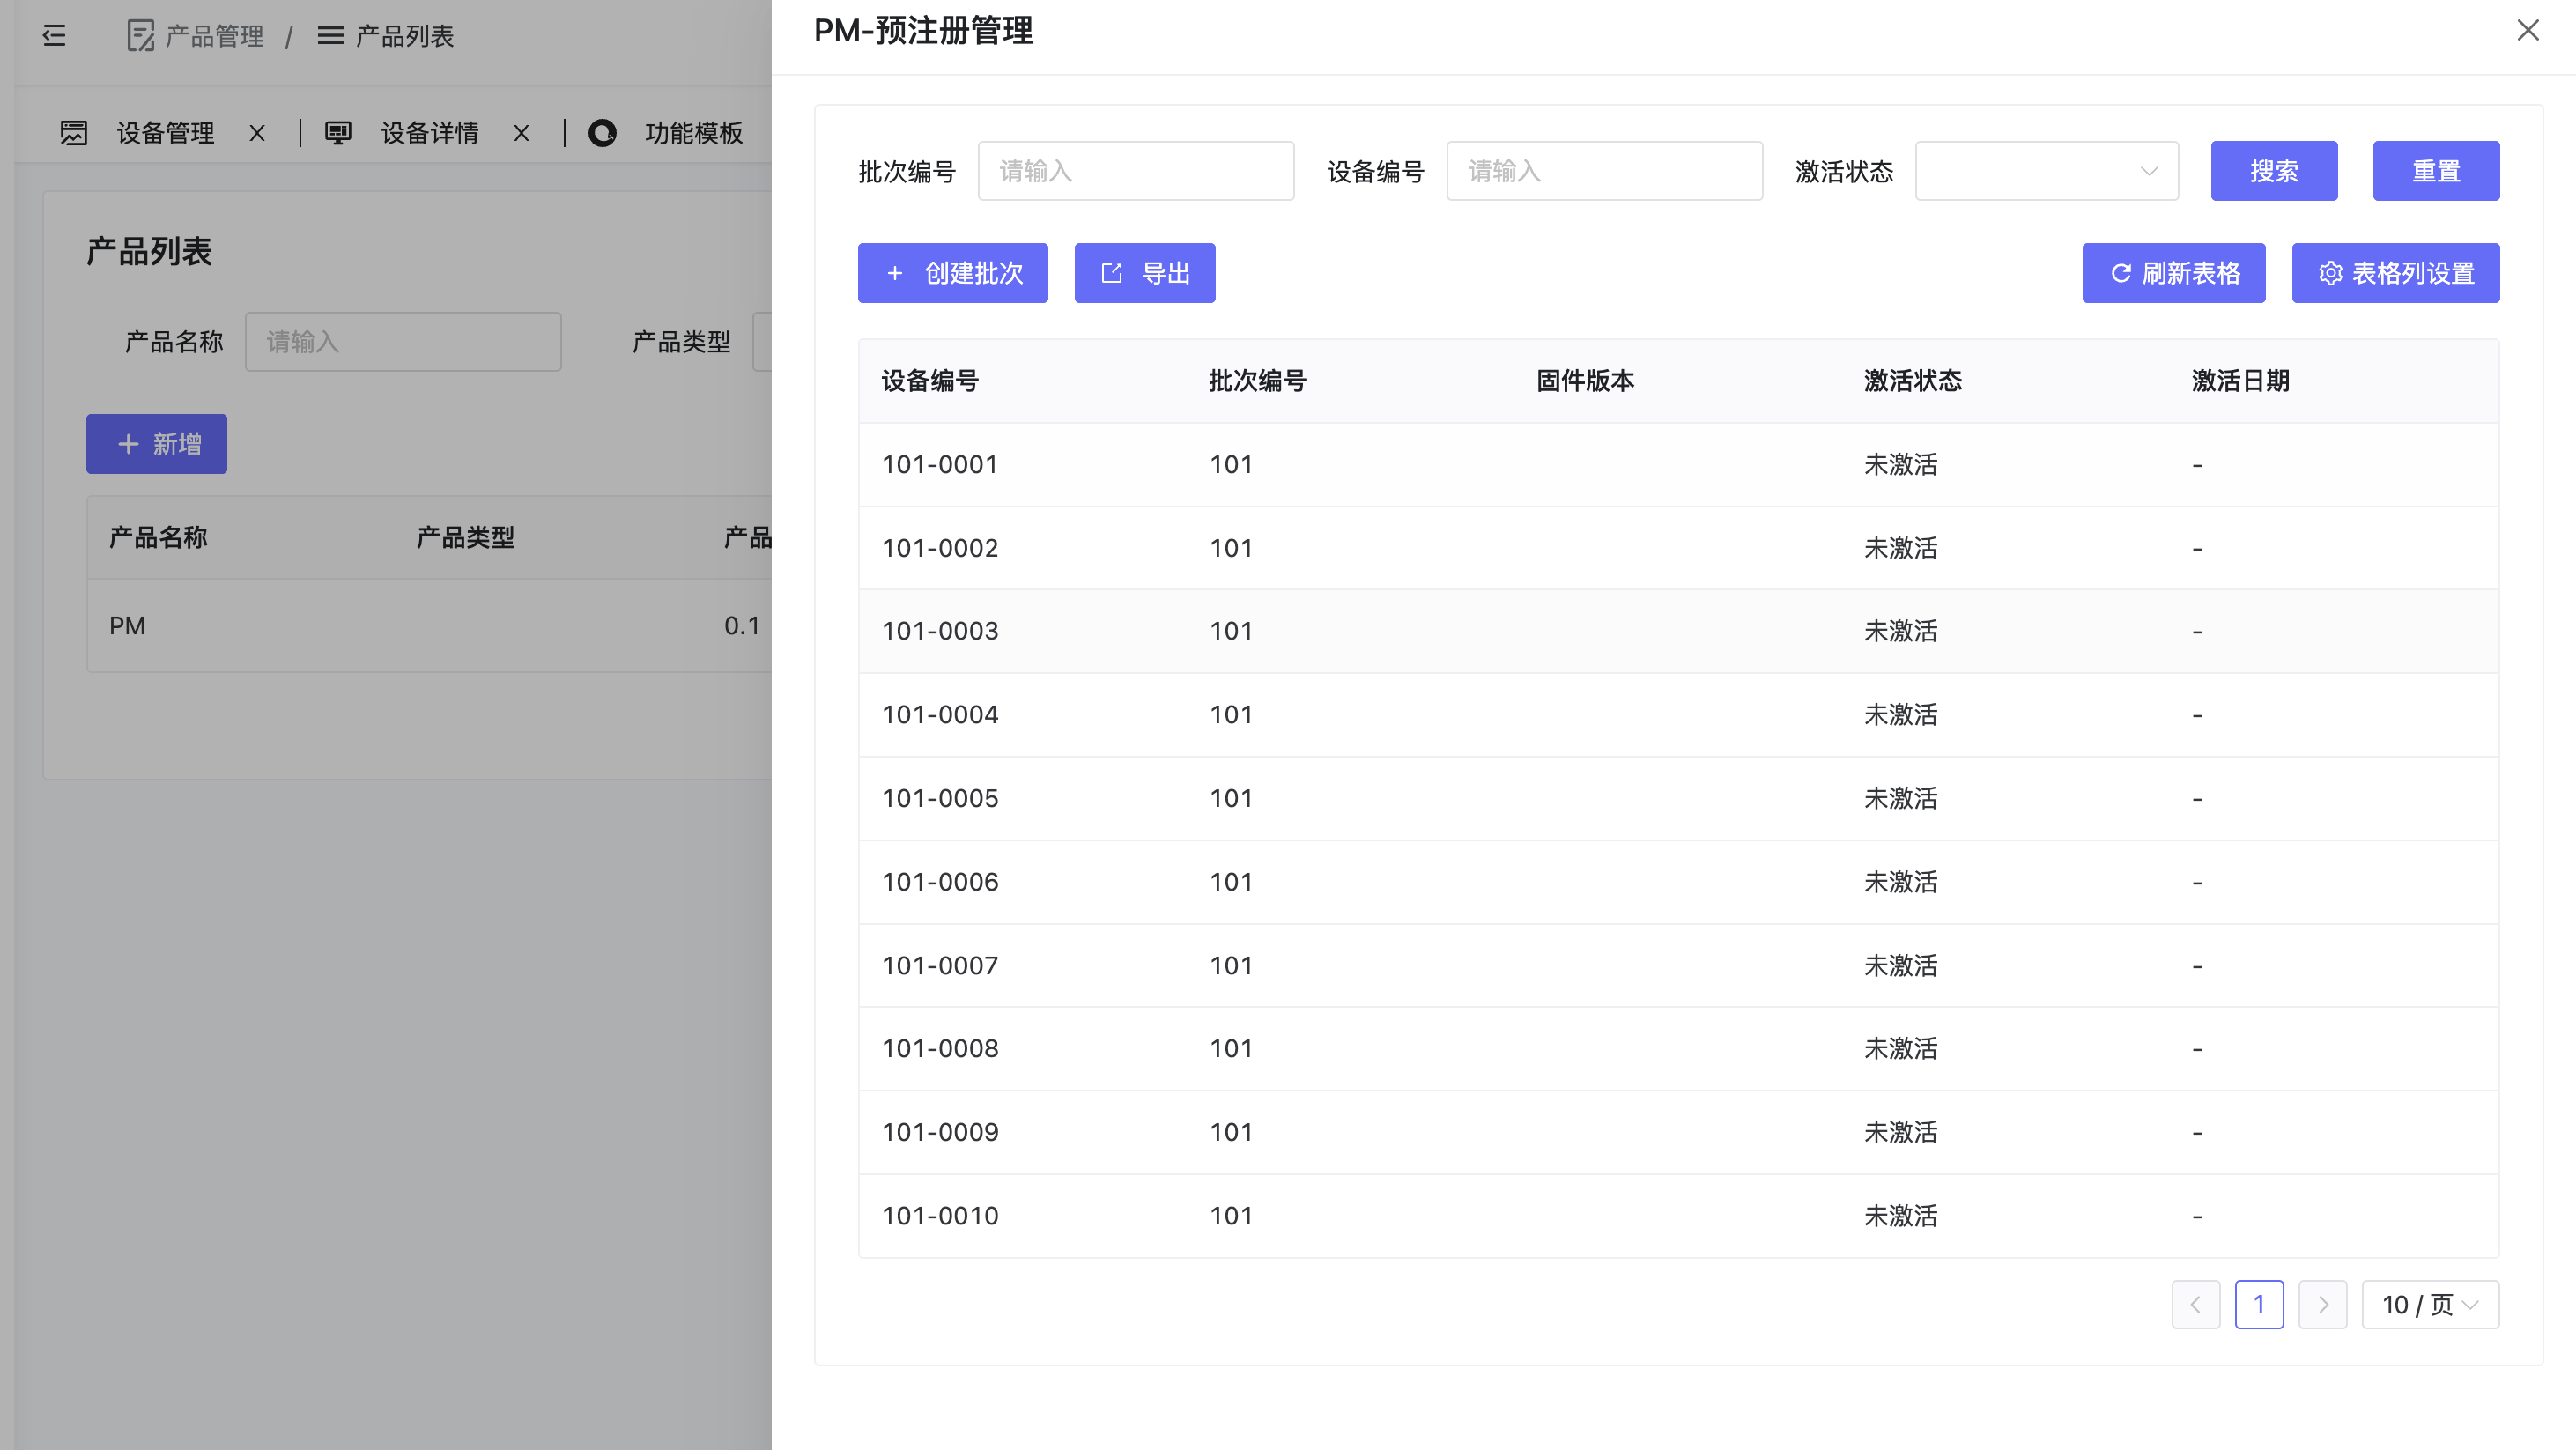Click the 创建批次 create batch button

pyautogui.click(x=952, y=272)
